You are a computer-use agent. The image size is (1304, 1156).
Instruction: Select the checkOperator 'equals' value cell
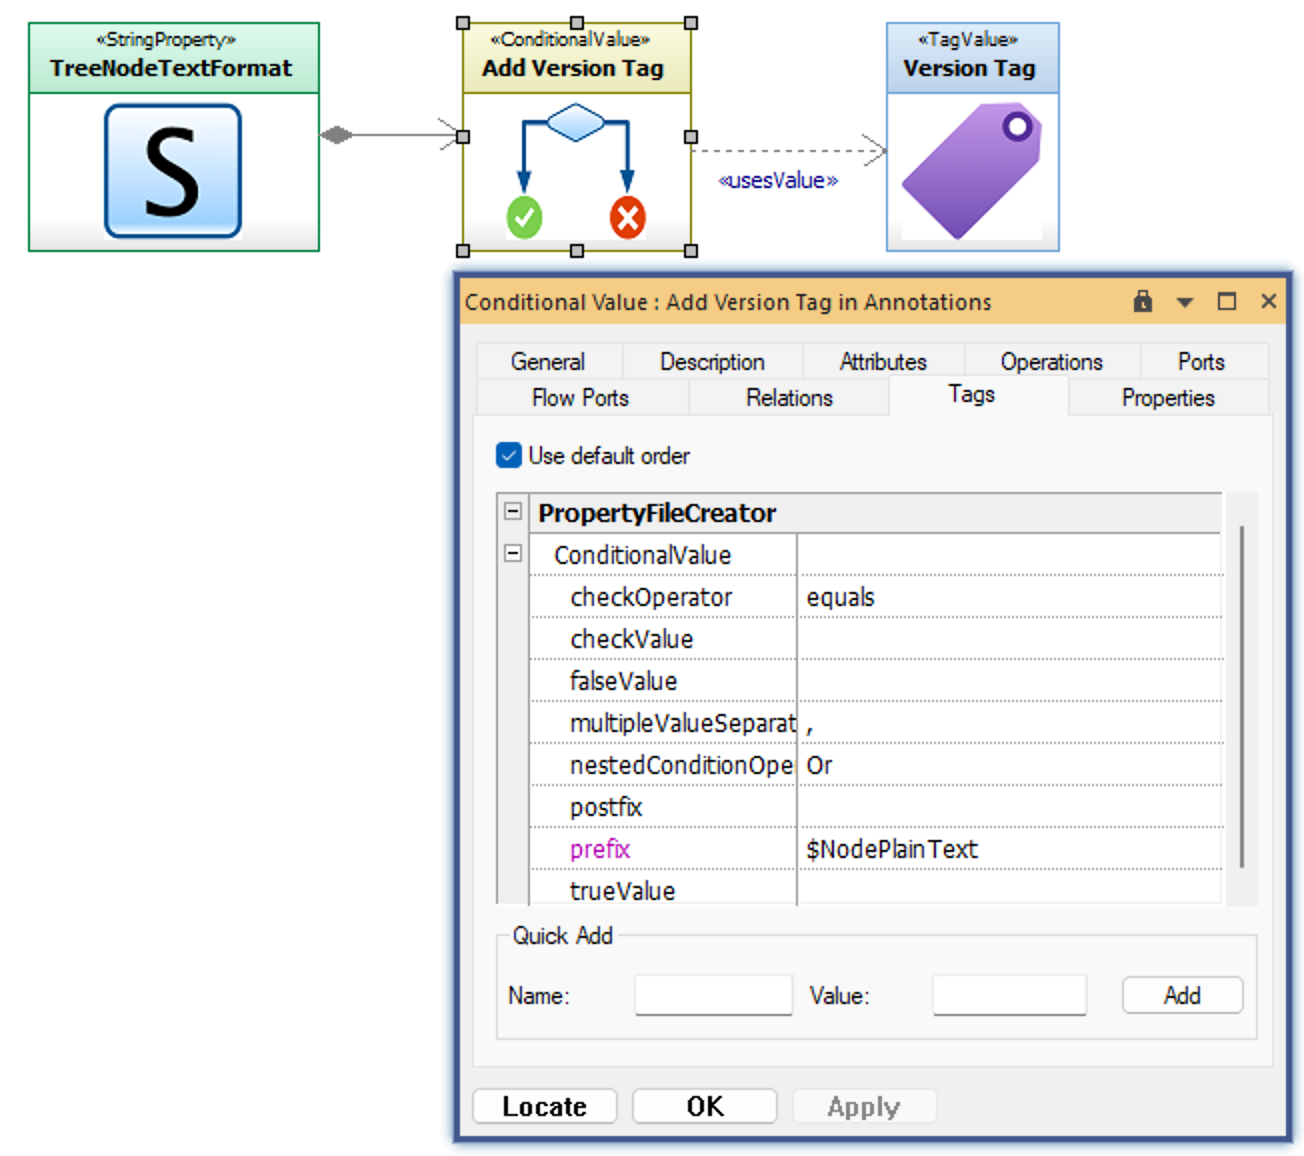coord(1010,597)
